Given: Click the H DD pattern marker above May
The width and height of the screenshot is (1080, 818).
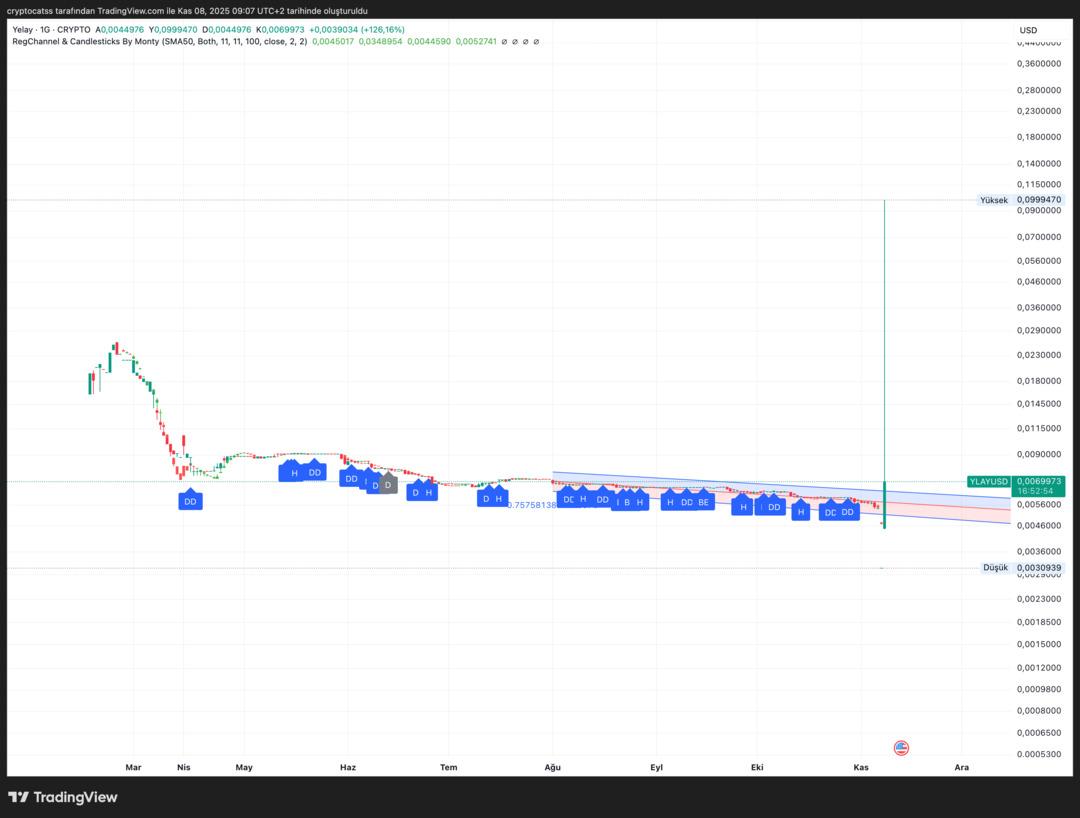Looking at the screenshot, I should pyautogui.click(x=305, y=471).
